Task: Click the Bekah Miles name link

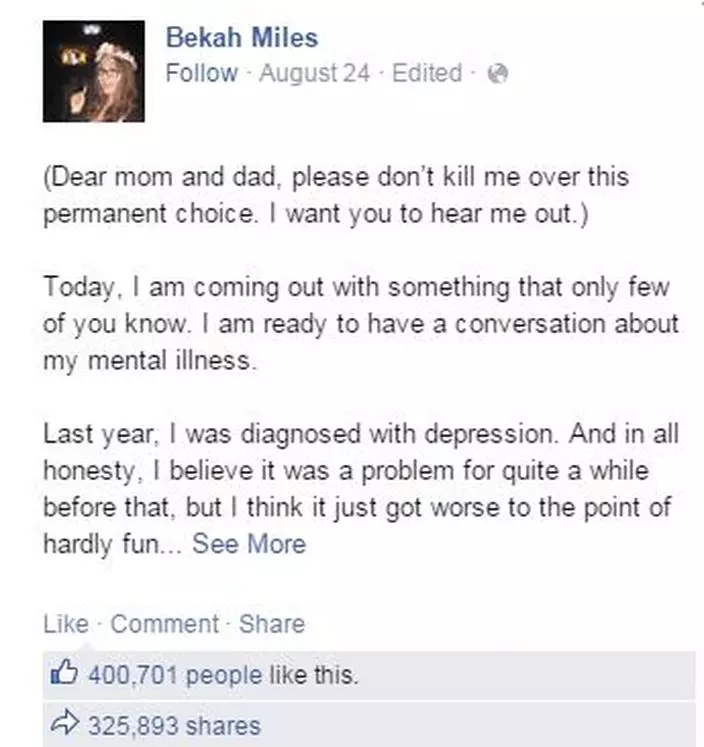Action: click(x=241, y=37)
